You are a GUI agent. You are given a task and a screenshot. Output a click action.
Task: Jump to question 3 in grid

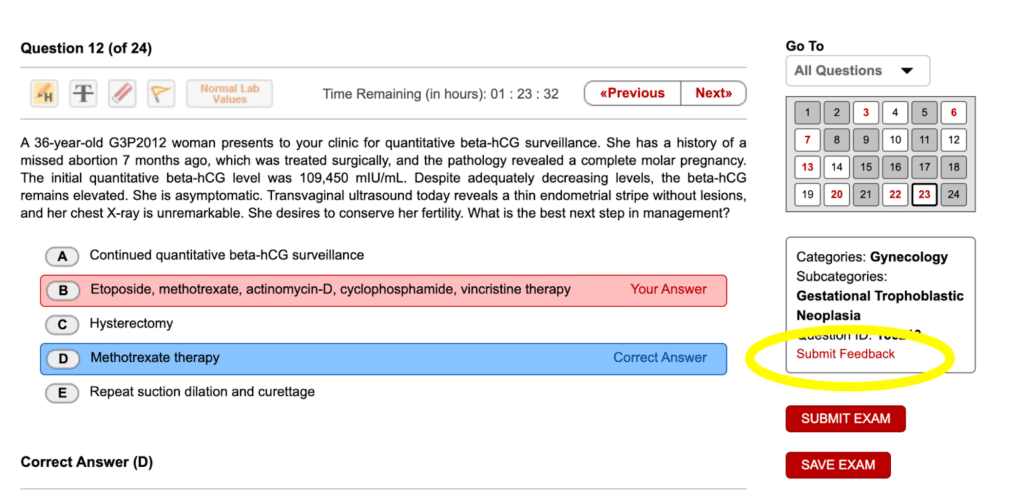pyautogui.click(x=866, y=112)
